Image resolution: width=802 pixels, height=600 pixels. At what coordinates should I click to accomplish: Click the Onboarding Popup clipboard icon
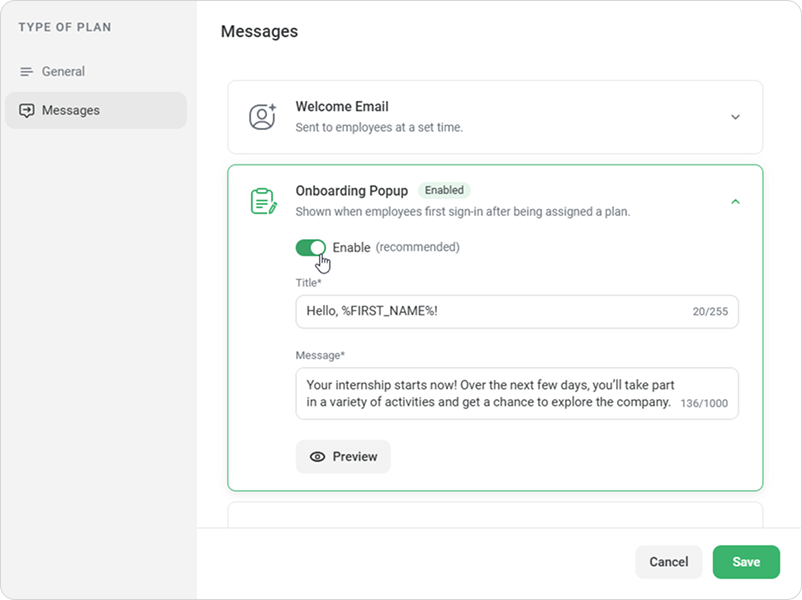[x=264, y=201]
